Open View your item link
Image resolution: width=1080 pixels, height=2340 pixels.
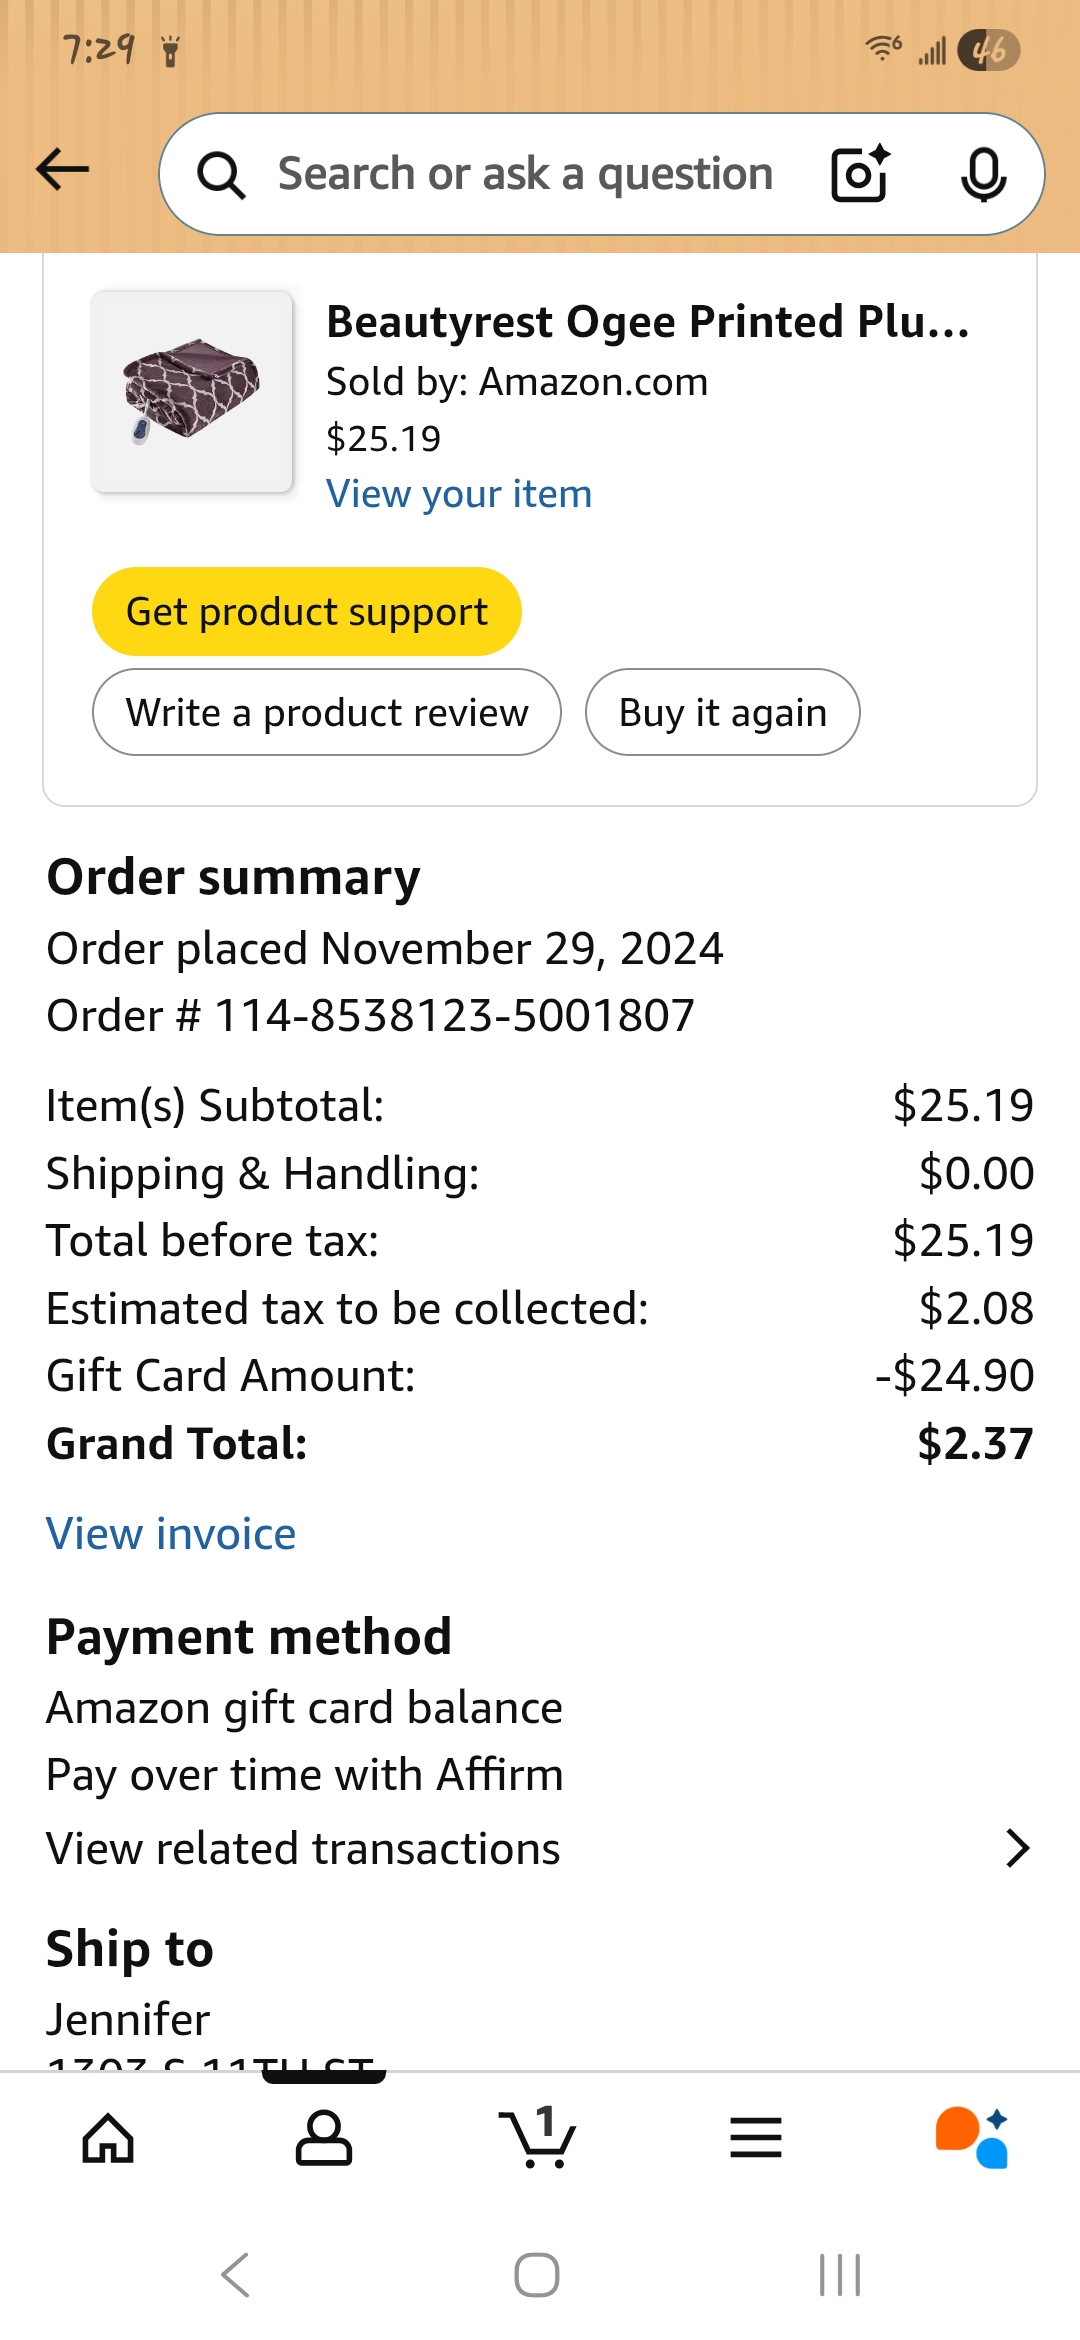(459, 494)
